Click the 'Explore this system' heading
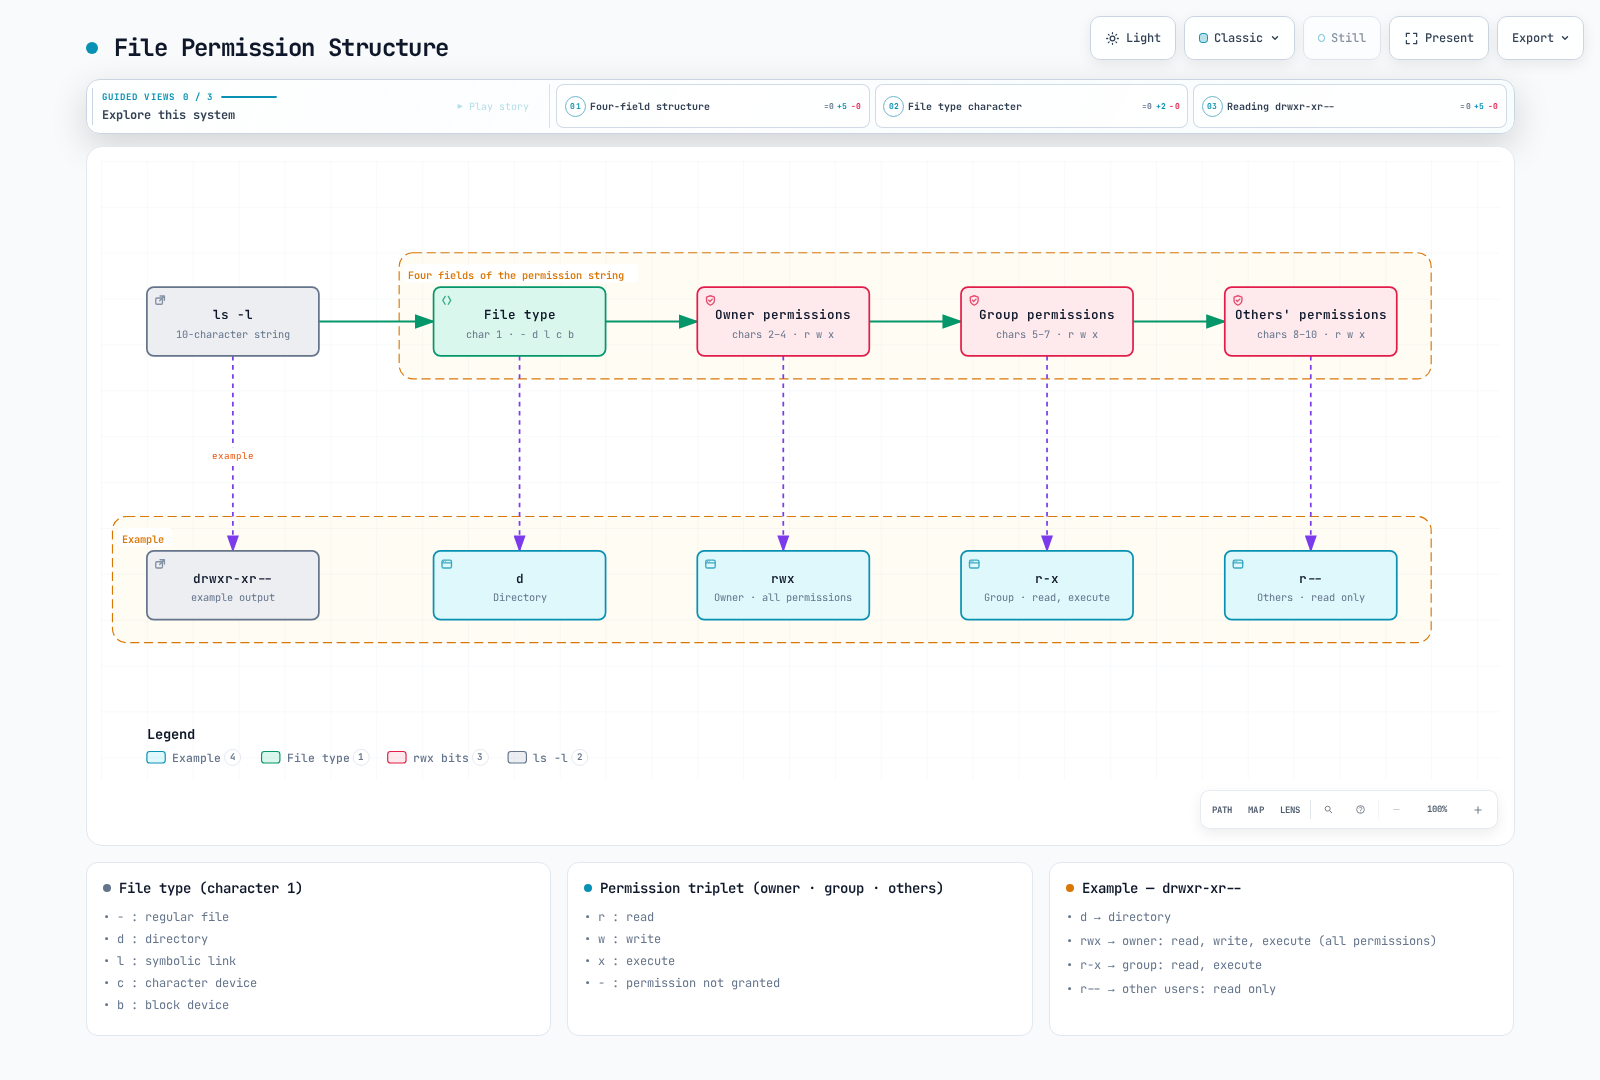The image size is (1600, 1080). (169, 115)
